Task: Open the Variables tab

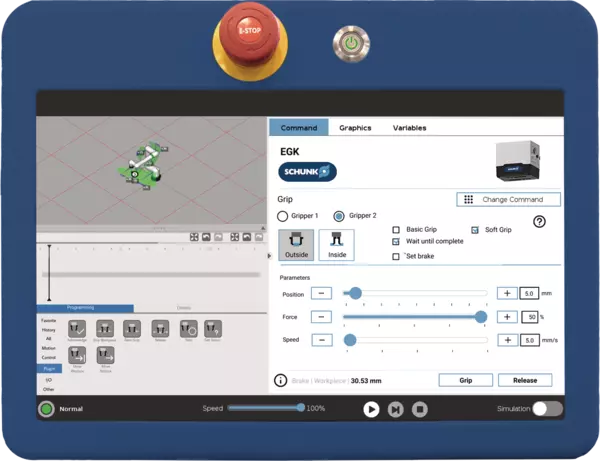Action: pyautogui.click(x=409, y=128)
